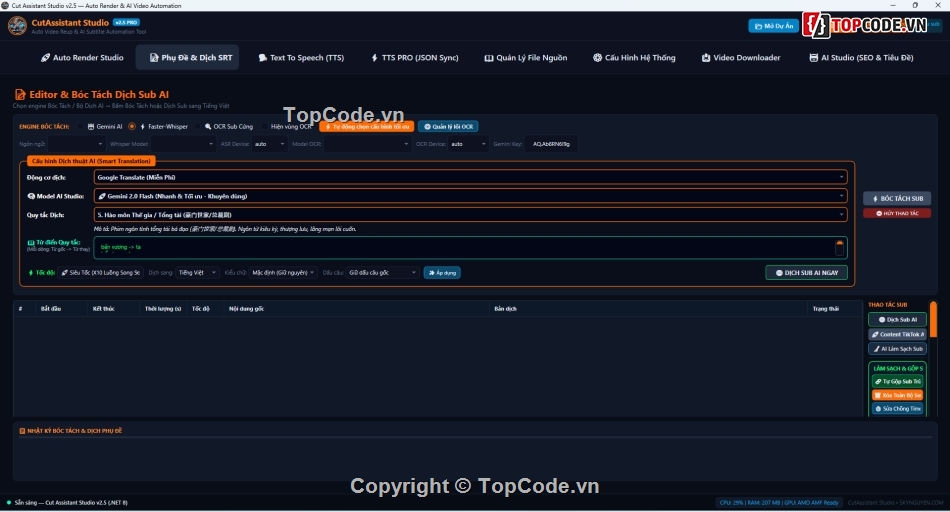Open the Text To Speech (TTS) tab
This screenshot has width=950, height=512.
[301, 58]
